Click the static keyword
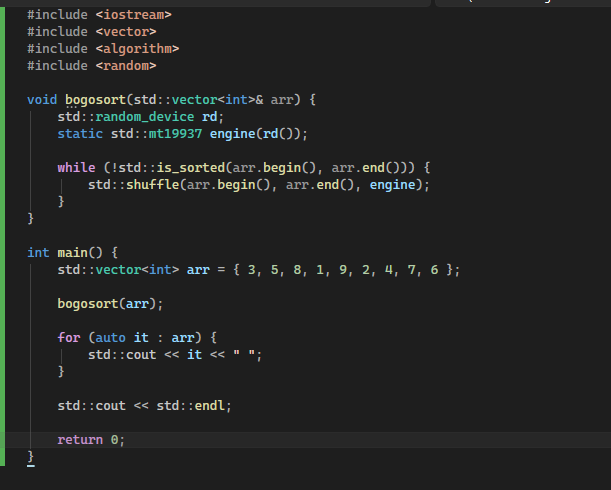The height and width of the screenshot is (490, 611). [80, 134]
